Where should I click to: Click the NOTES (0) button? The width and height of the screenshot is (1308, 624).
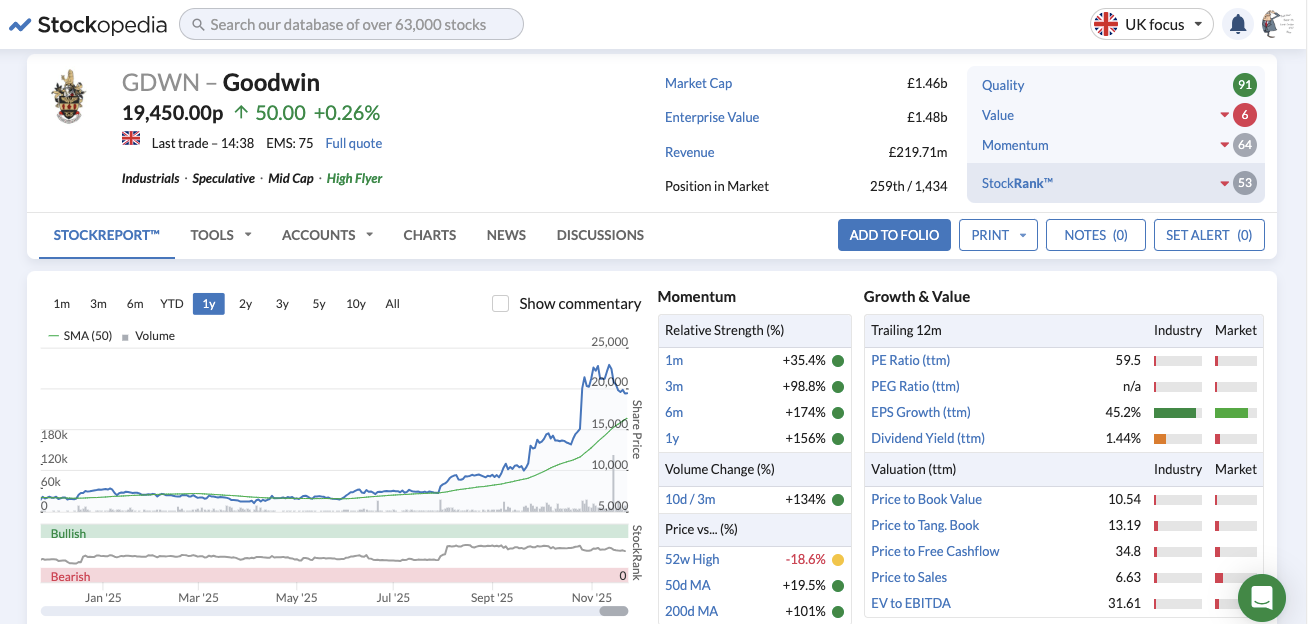point(1096,235)
